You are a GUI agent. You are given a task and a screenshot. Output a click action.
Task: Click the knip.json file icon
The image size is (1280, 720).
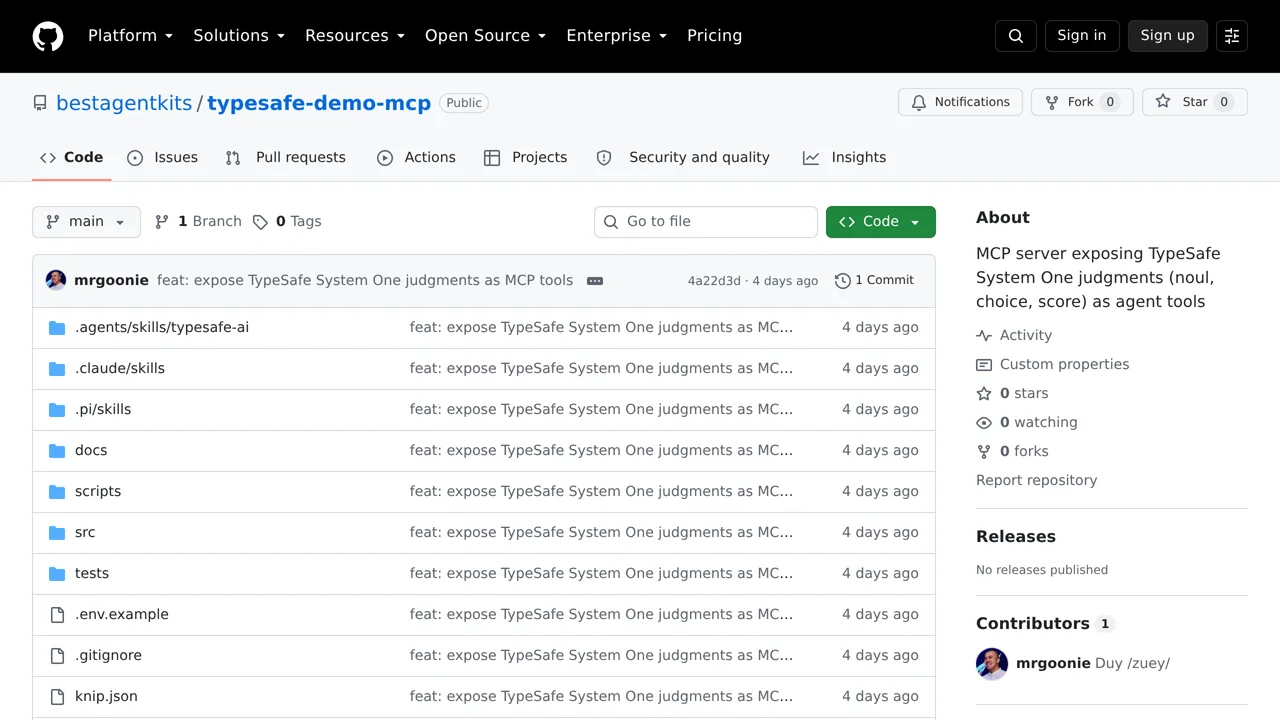(x=57, y=697)
